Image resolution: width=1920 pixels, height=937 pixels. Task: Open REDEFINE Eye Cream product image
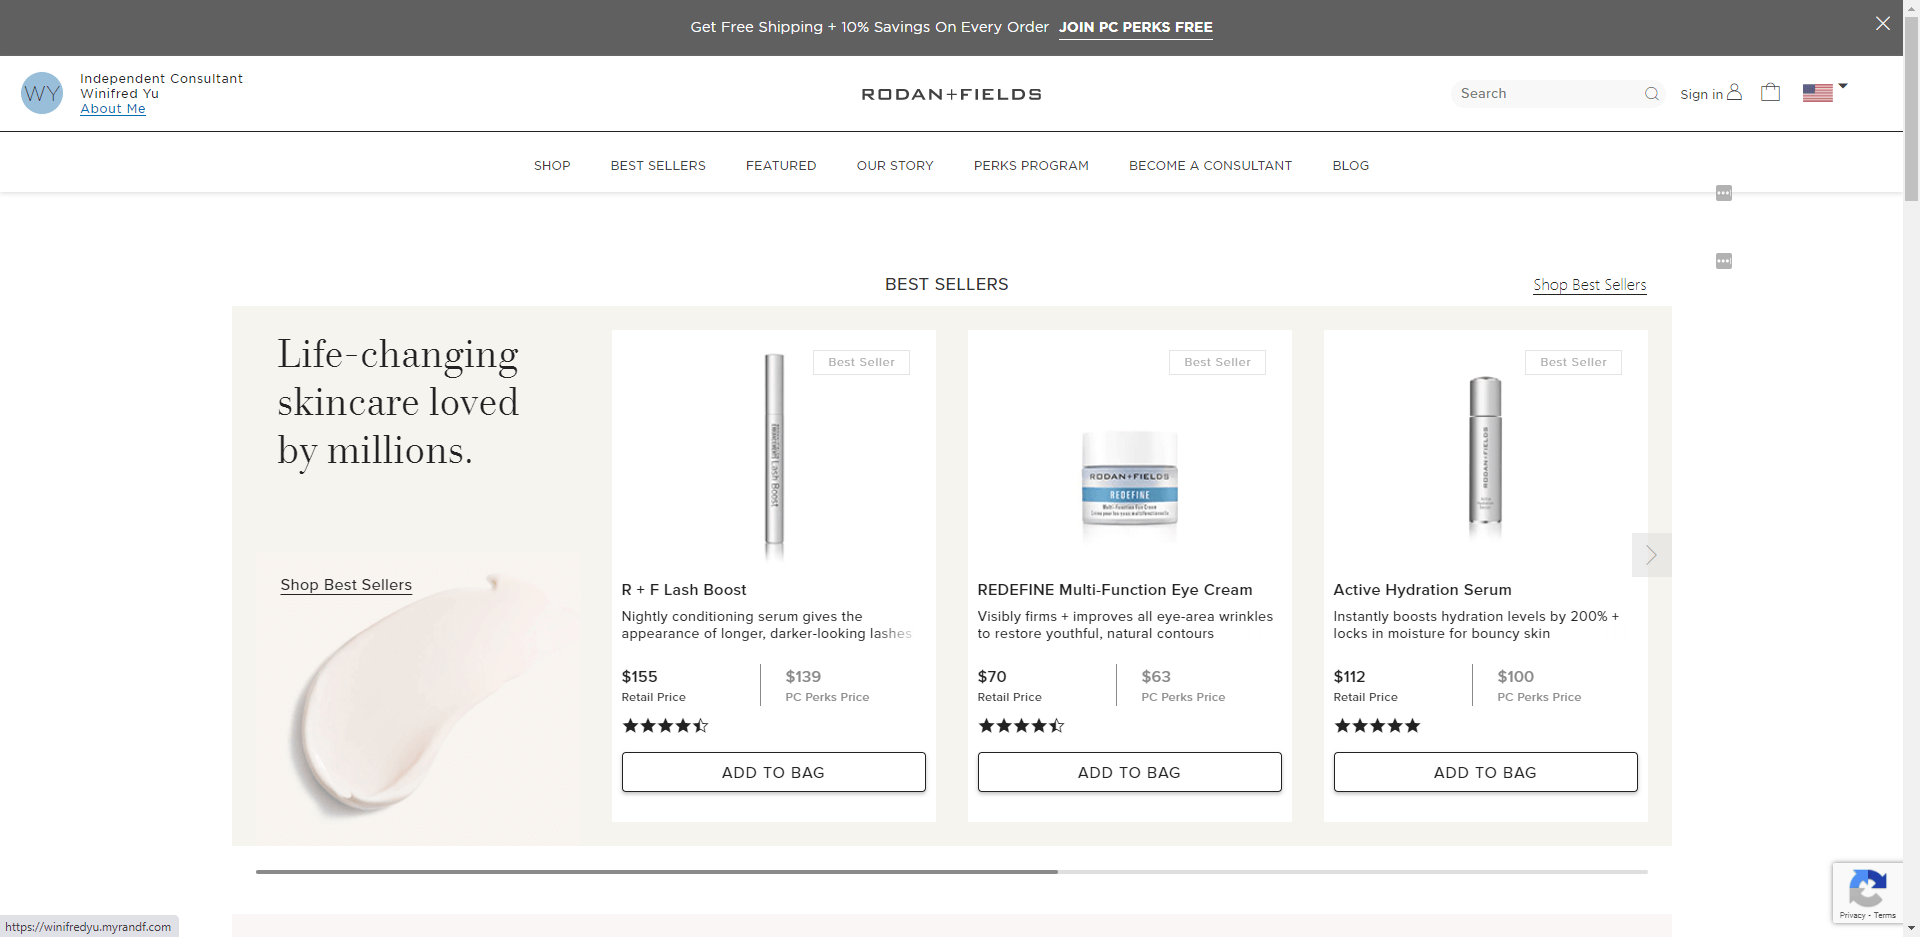pos(1129,478)
